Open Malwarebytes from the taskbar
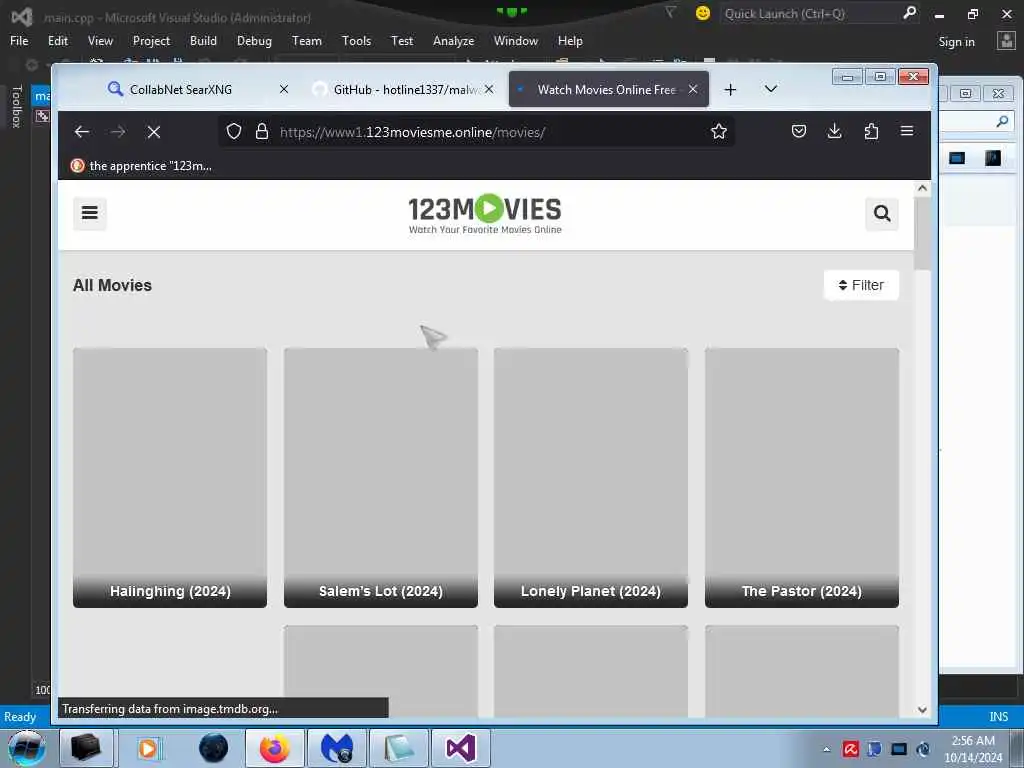This screenshot has width=1024, height=768. (337, 748)
